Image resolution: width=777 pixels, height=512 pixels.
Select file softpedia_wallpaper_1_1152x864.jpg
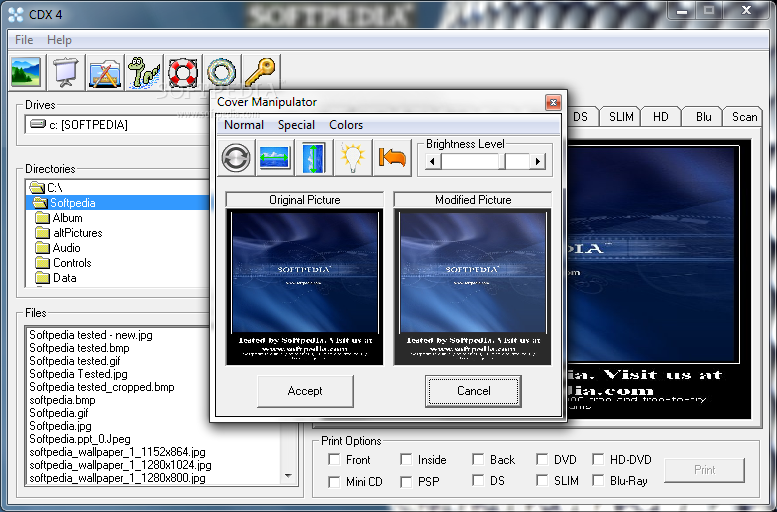[117, 452]
